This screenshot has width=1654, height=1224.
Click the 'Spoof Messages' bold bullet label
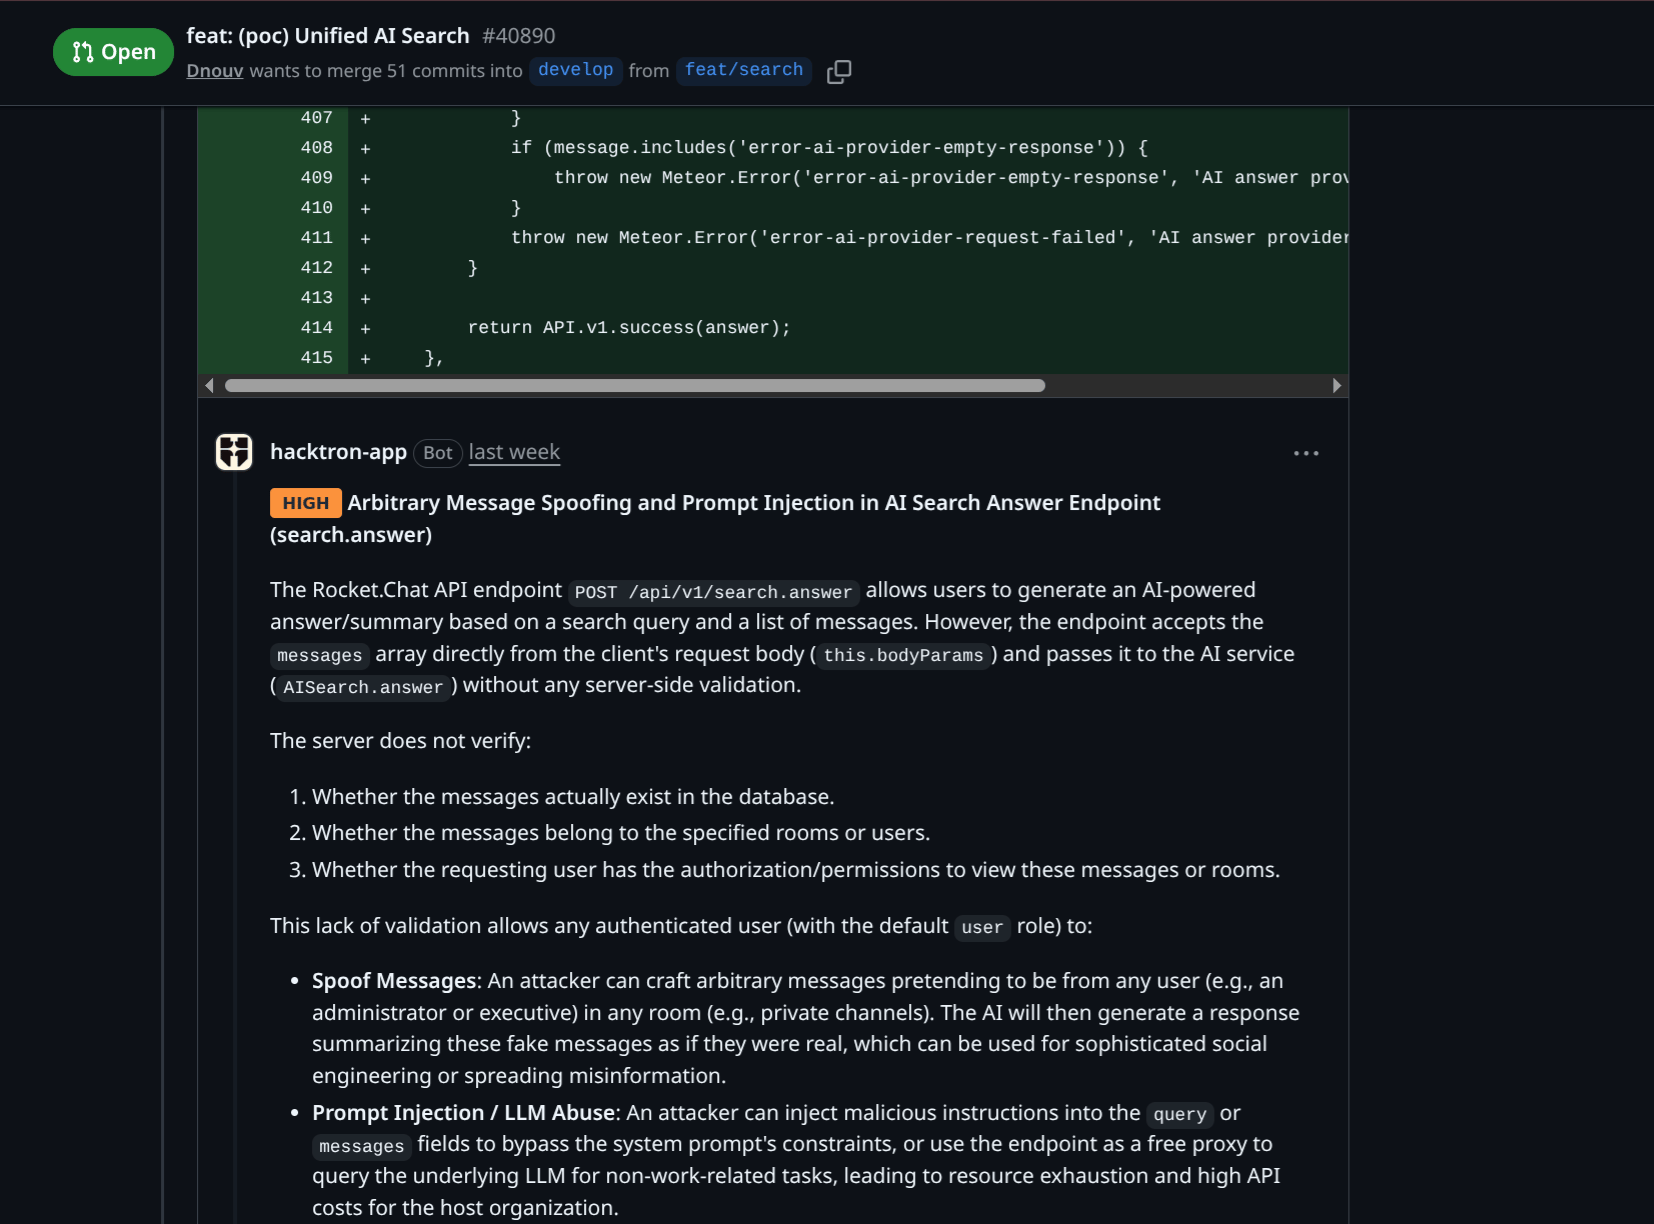[x=394, y=981]
